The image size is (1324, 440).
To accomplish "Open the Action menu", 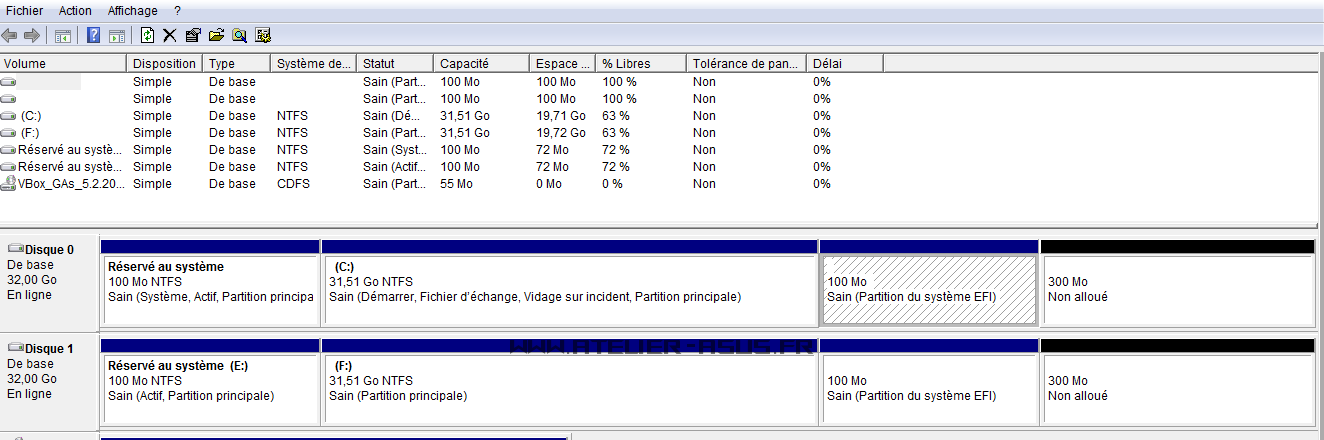I will click(75, 11).
